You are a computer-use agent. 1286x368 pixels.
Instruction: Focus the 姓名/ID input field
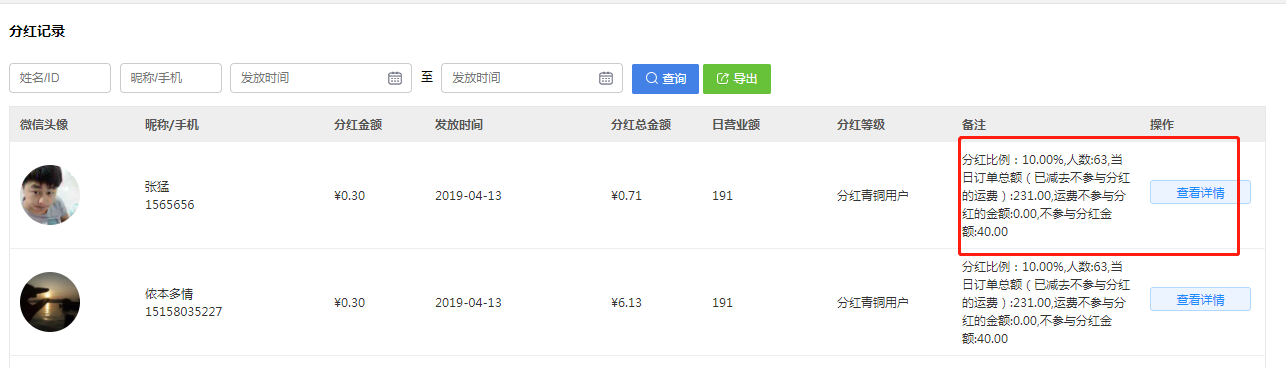point(60,78)
